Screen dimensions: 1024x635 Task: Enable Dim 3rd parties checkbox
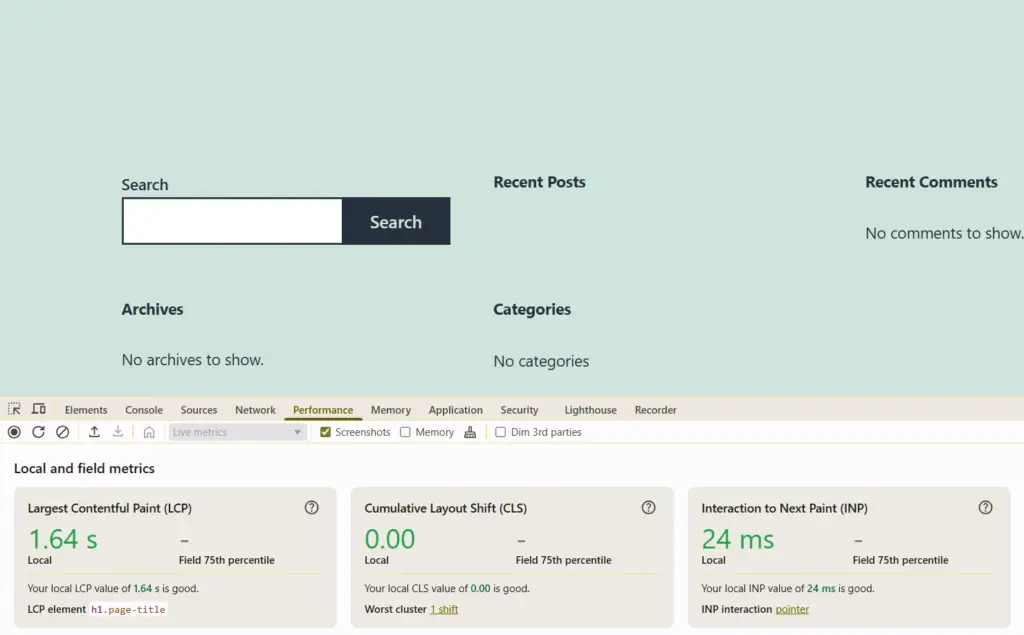click(500, 432)
